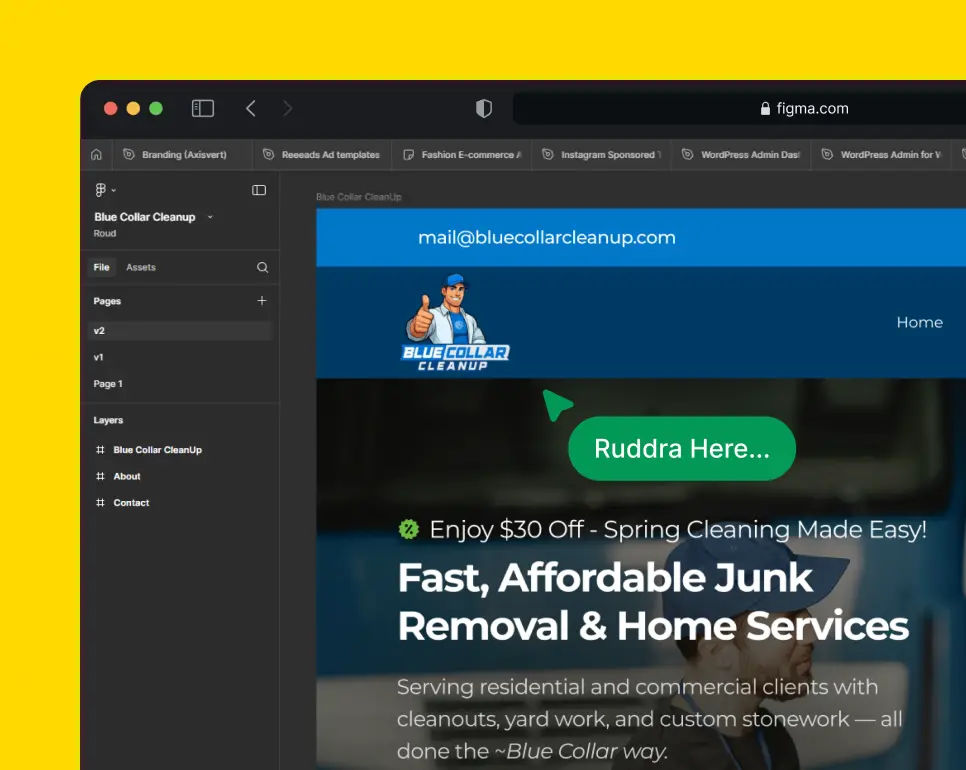Switch to the Assets tab

click(141, 267)
